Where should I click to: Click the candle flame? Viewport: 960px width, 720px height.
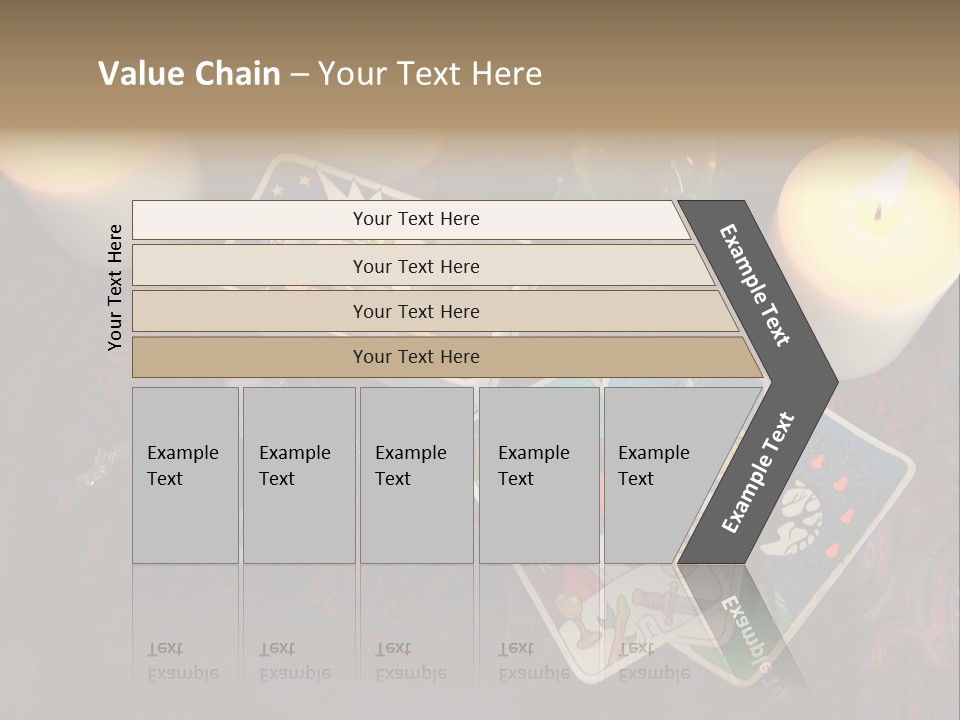coord(878,210)
